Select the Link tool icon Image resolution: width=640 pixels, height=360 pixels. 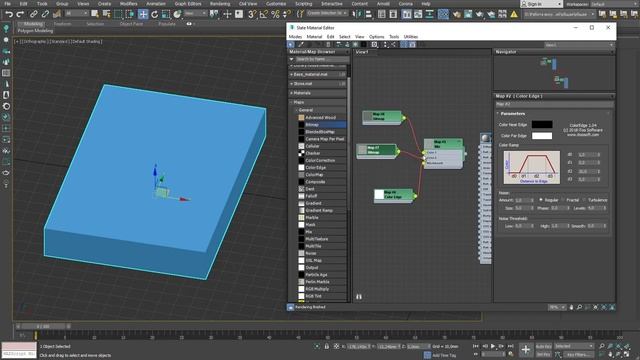point(33,14)
